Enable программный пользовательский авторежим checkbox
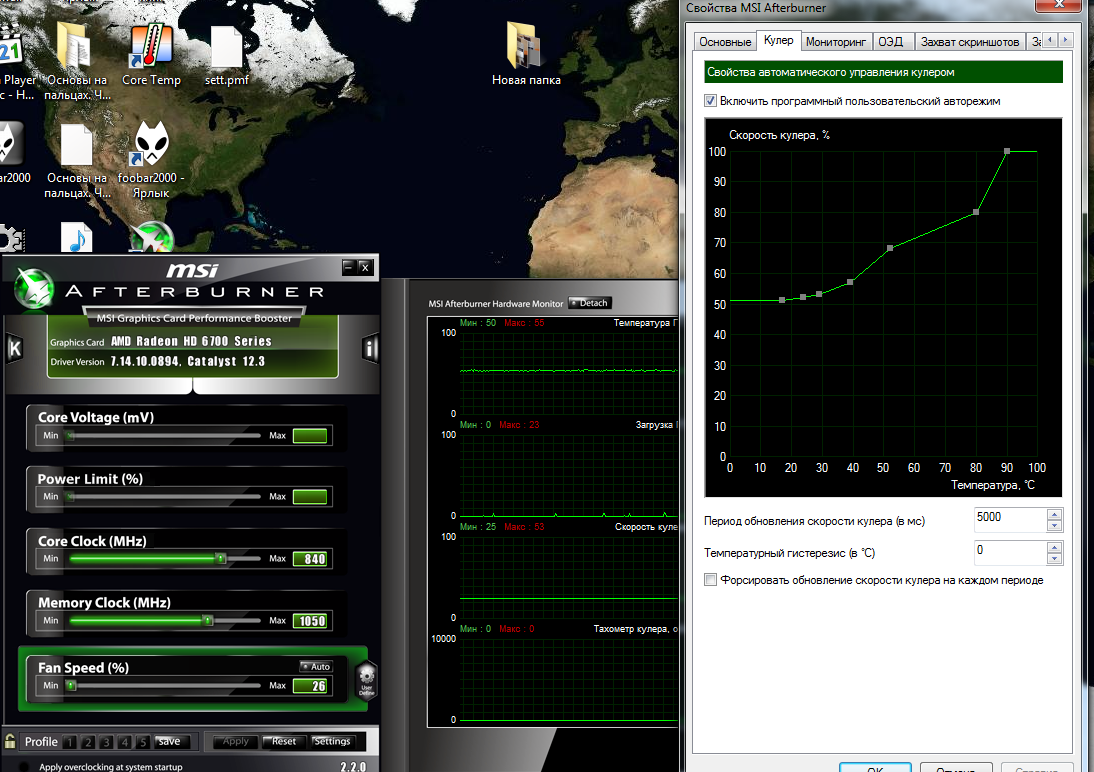The width and height of the screenshot is (1094, 772). point(710,101)
